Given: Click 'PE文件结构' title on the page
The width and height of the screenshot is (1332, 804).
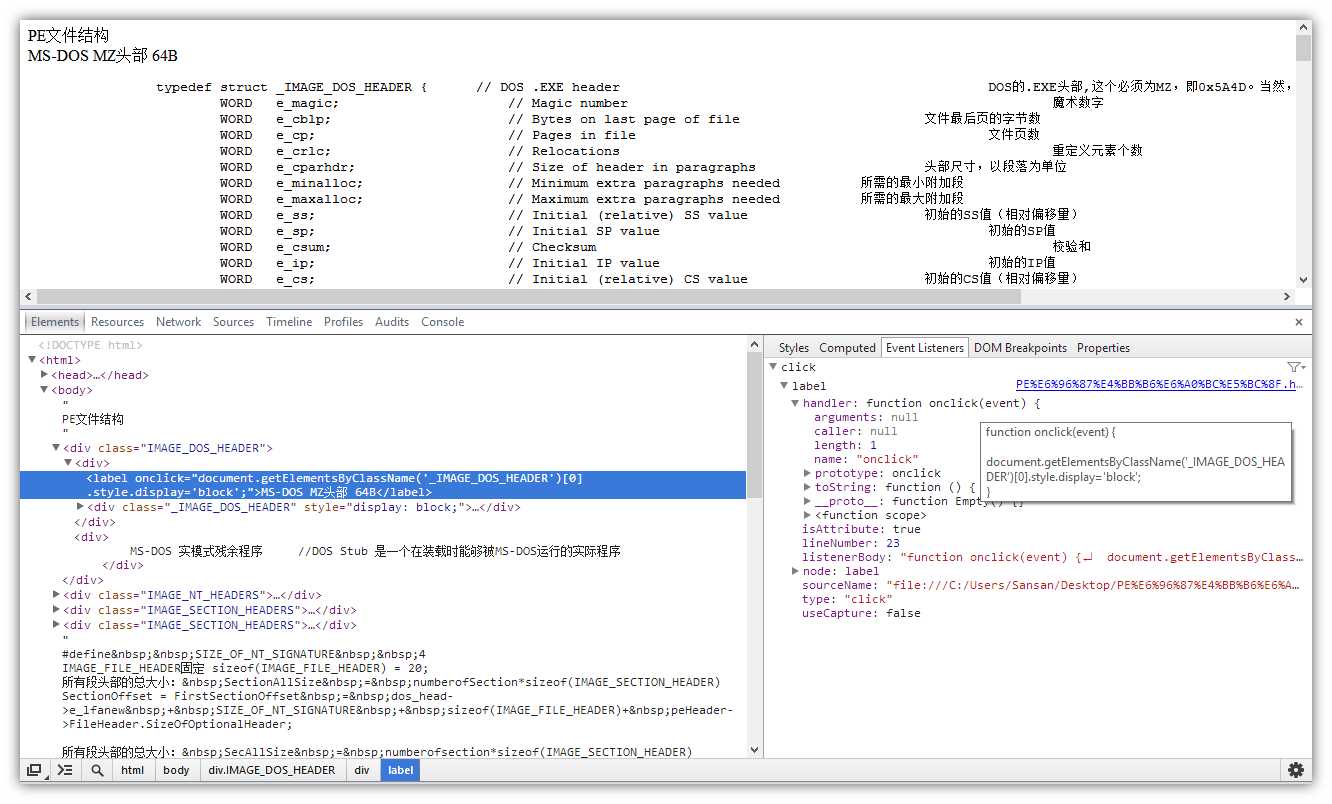Looking at the screenshot, I should coord(68,36).
